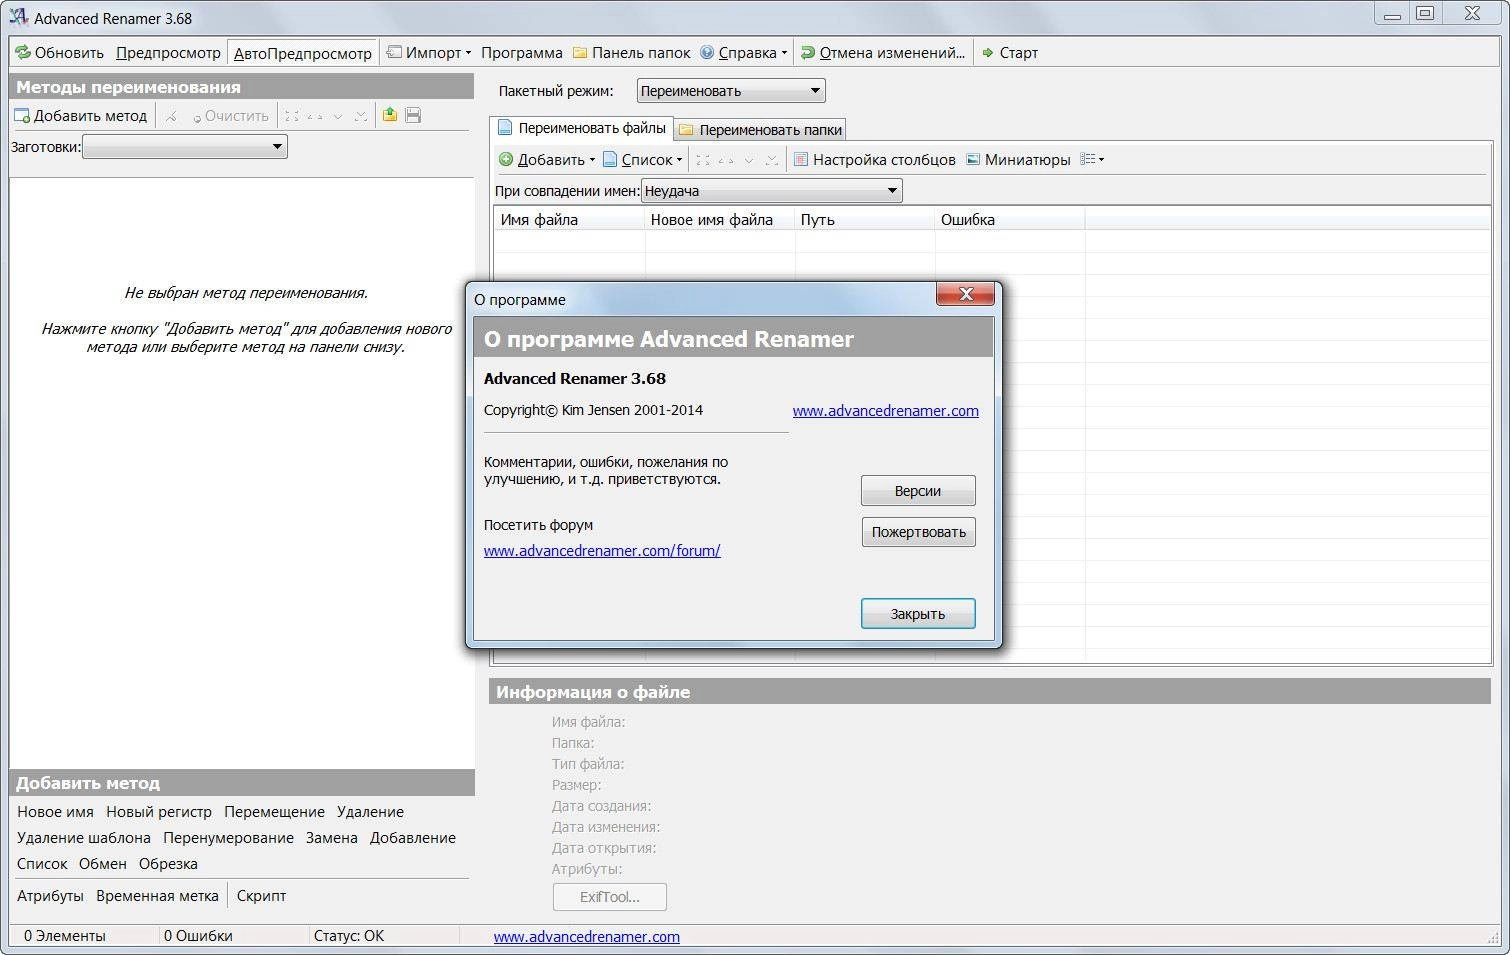Add the Новое имя method
1510x955 pixels.
(x=55, y=812)
